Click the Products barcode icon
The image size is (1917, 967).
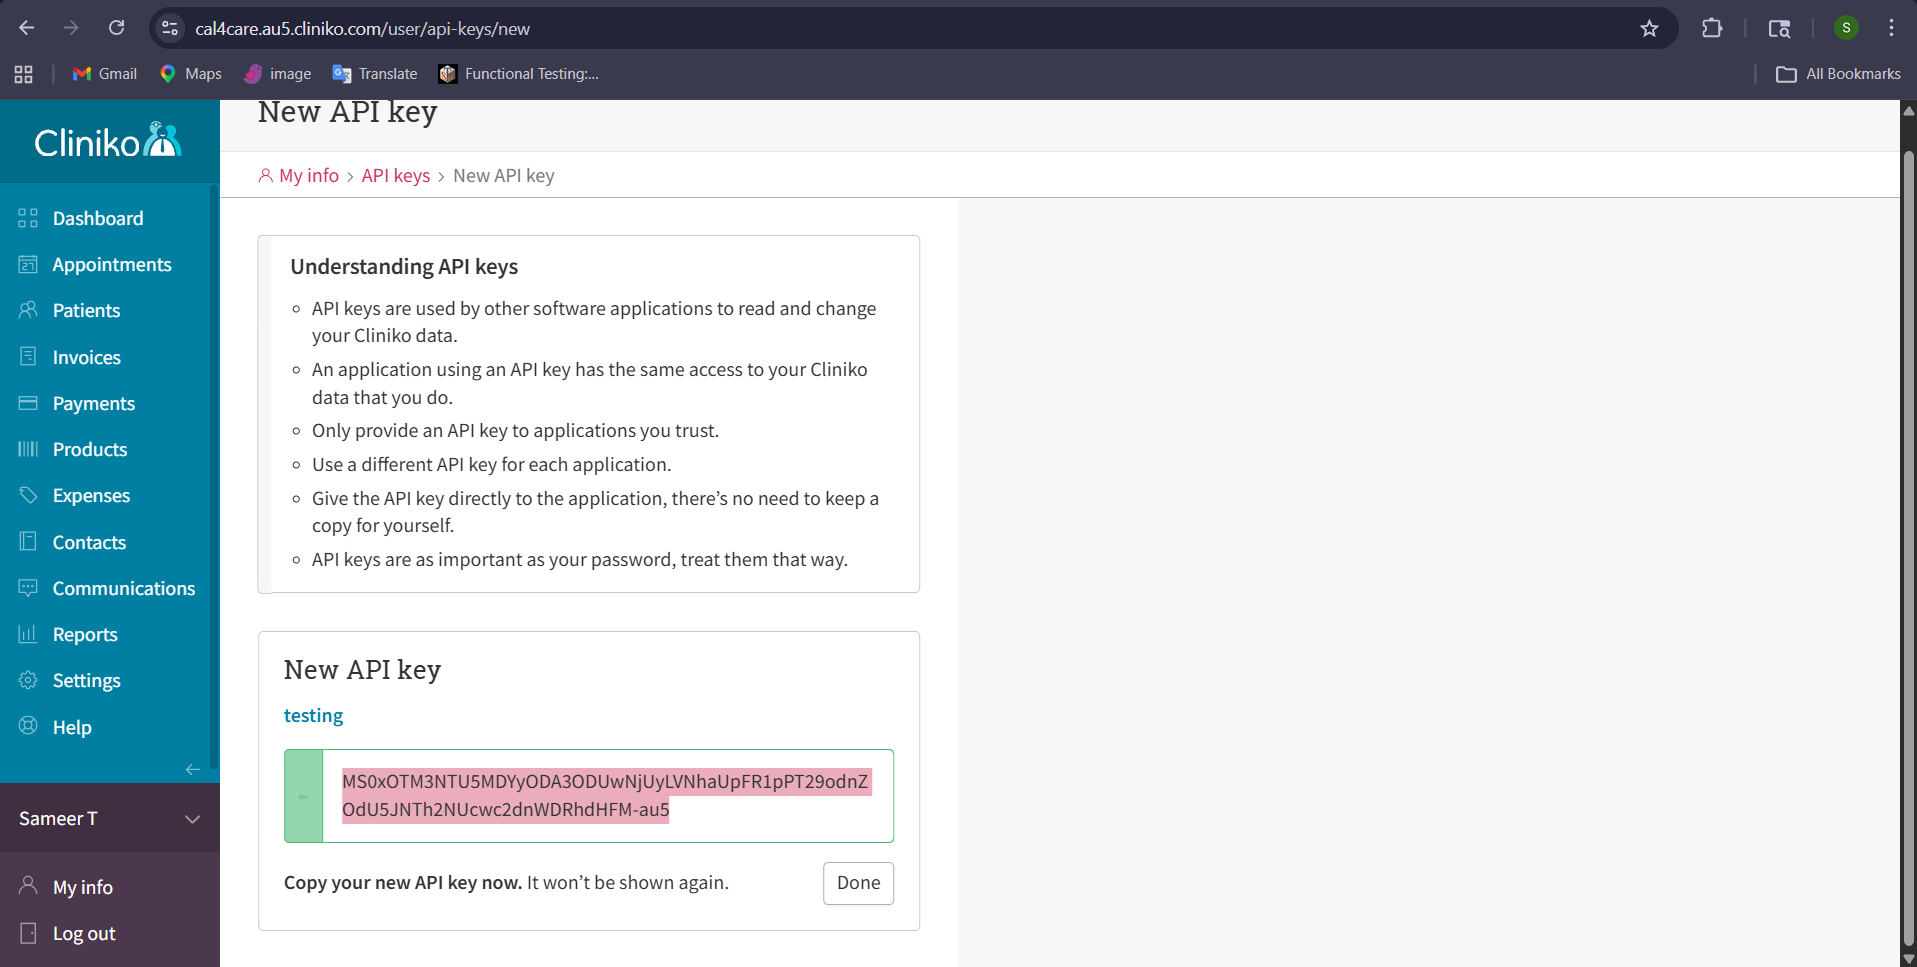pos(28,449)
